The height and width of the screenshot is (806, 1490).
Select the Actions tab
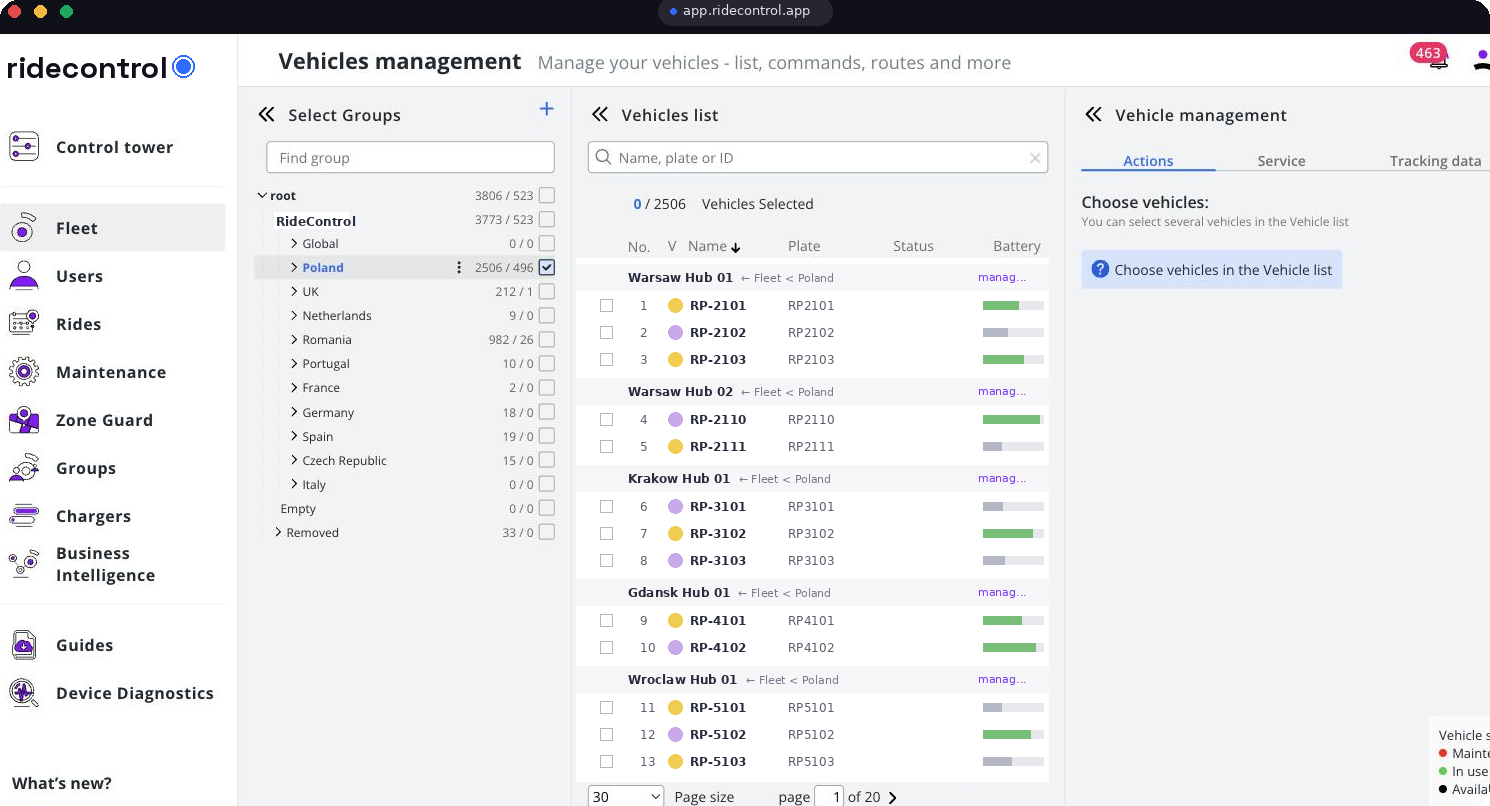coord(1148,161)
